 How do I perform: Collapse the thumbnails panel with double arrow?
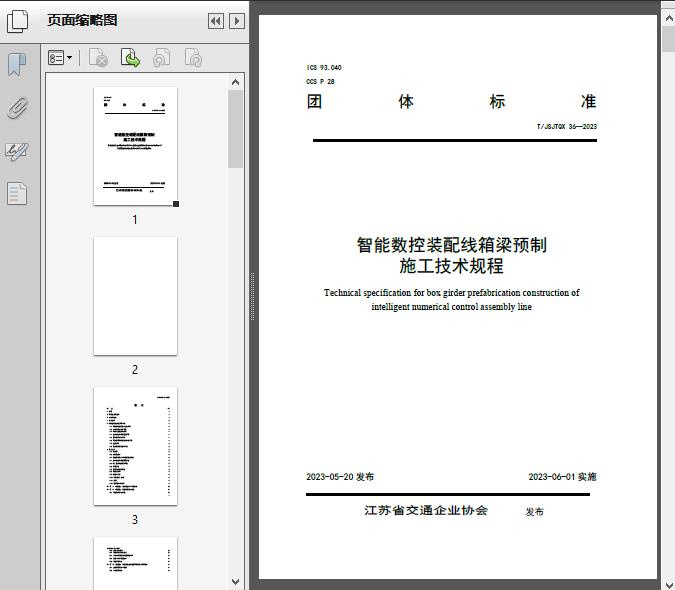pyautogui.click(x=215, y=21)
